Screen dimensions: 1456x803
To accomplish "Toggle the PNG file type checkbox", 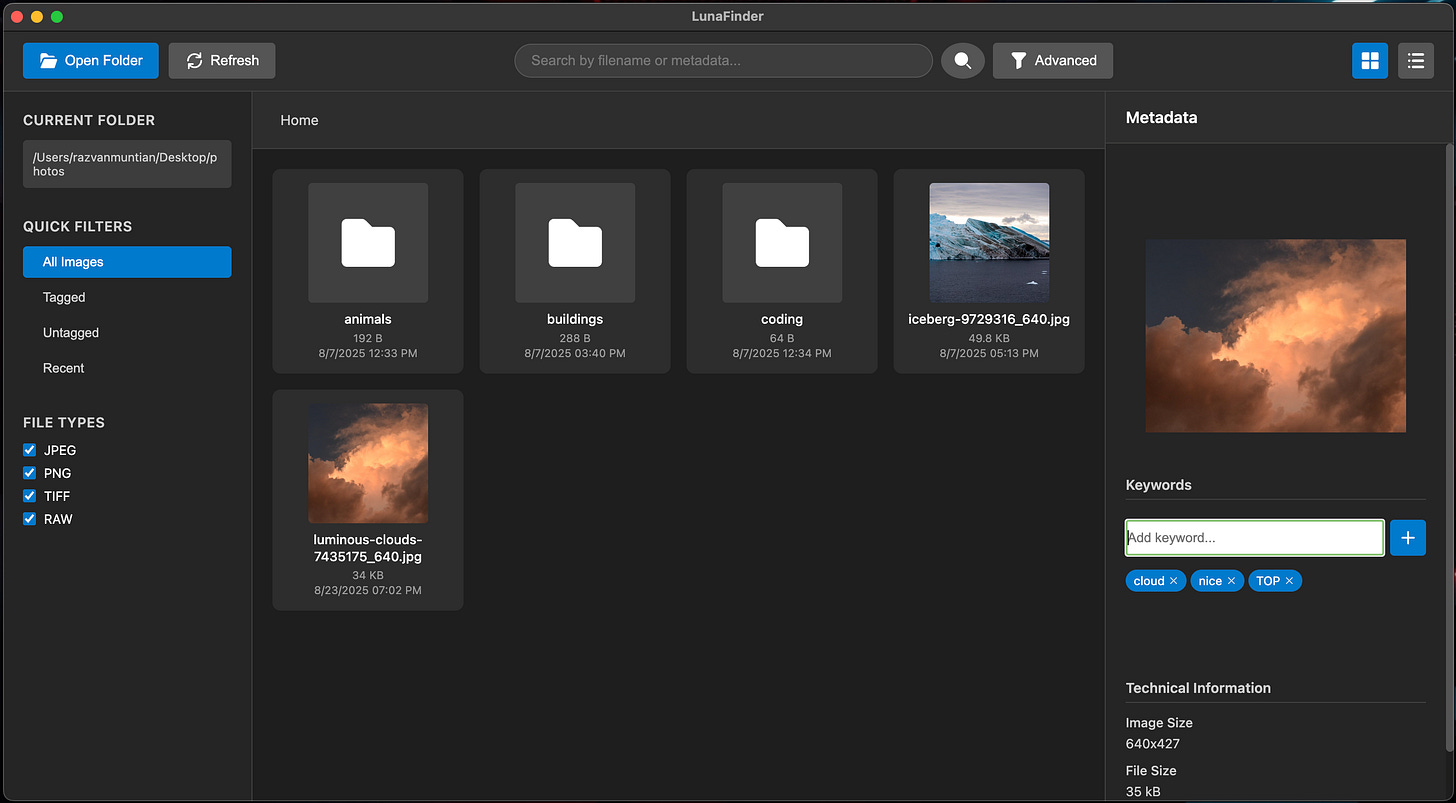I will tap(30, 473).
